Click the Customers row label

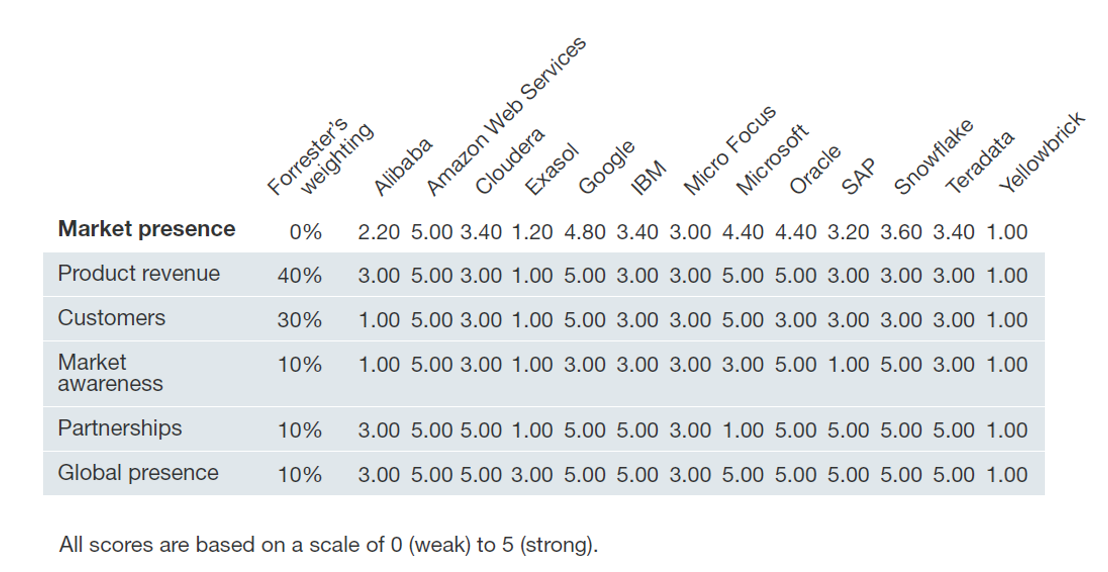tap(111, 319)
